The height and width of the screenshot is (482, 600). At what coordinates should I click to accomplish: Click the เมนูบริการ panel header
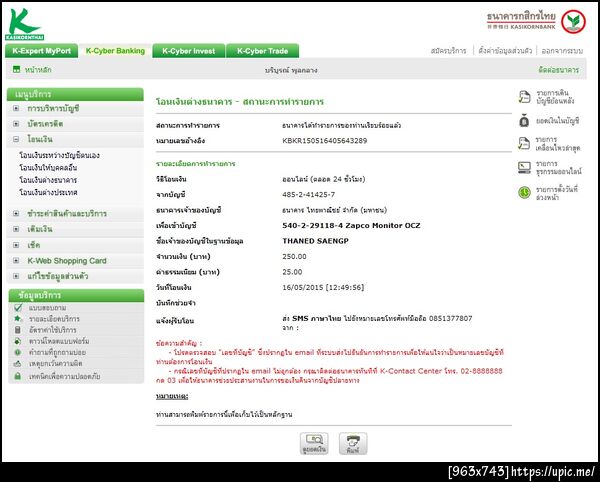pos(75,94)
